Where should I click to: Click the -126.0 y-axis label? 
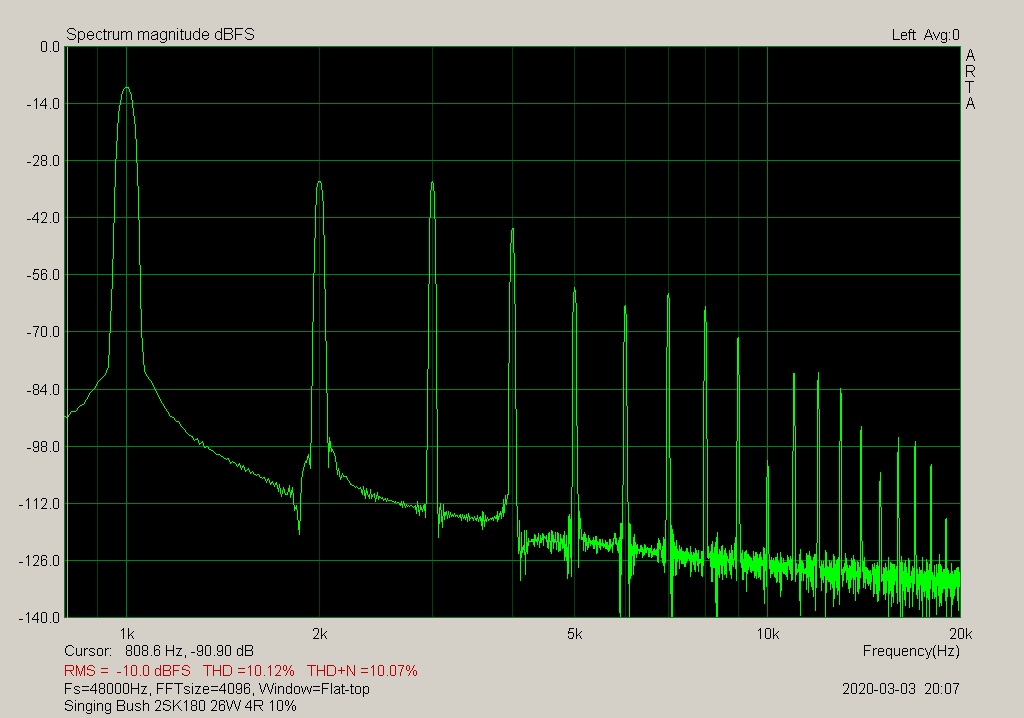pyautogui.click(x=39, y=561)
